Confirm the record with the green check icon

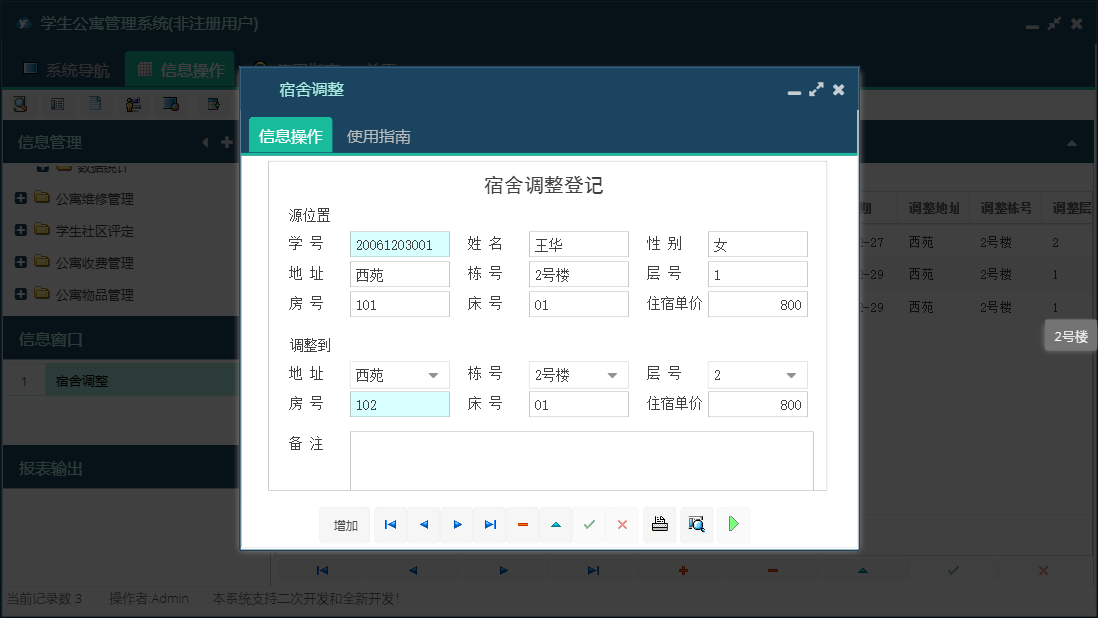pos(589,524)
